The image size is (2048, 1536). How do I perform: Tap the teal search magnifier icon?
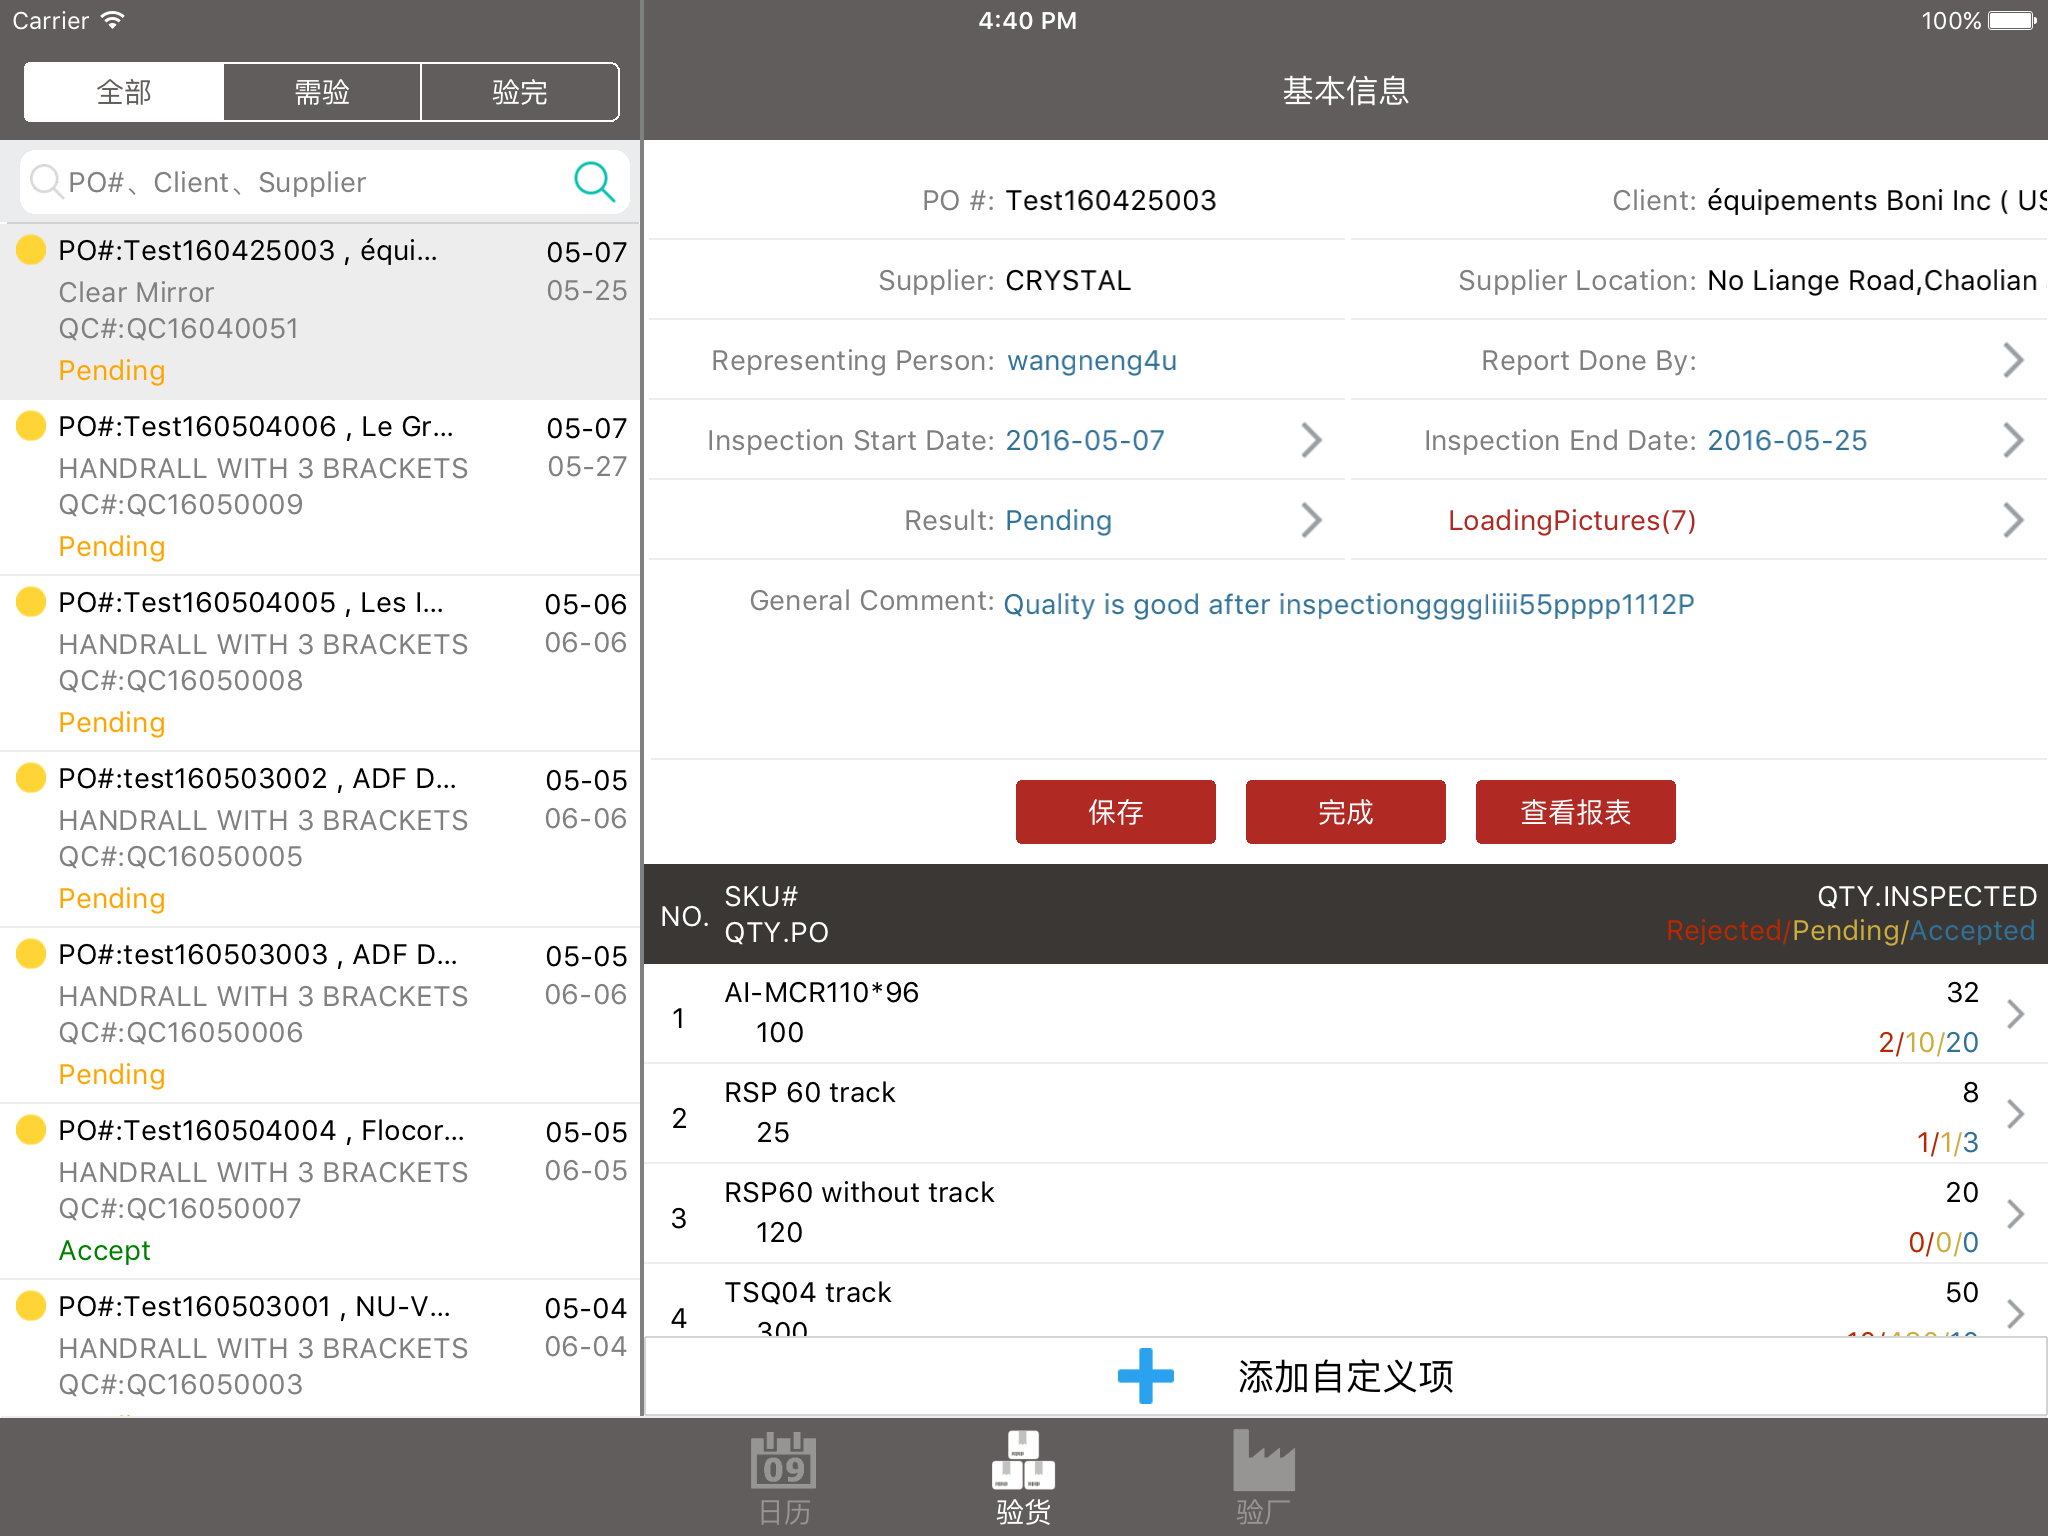tap(594, 182)
